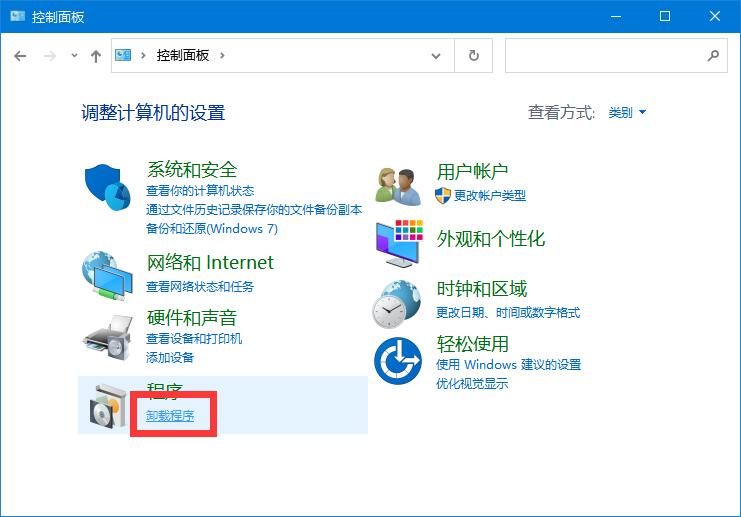Click the Programs disc box icon

click(x=109, y=406)
